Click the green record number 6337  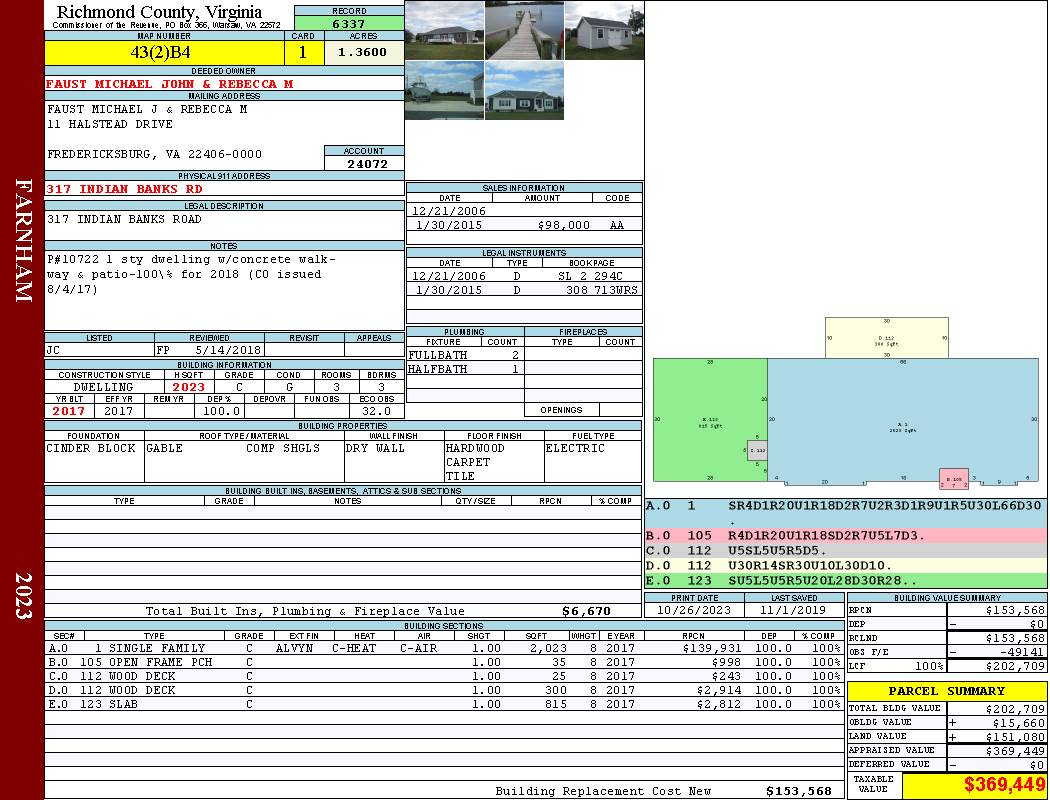click(x=348, y=23)
